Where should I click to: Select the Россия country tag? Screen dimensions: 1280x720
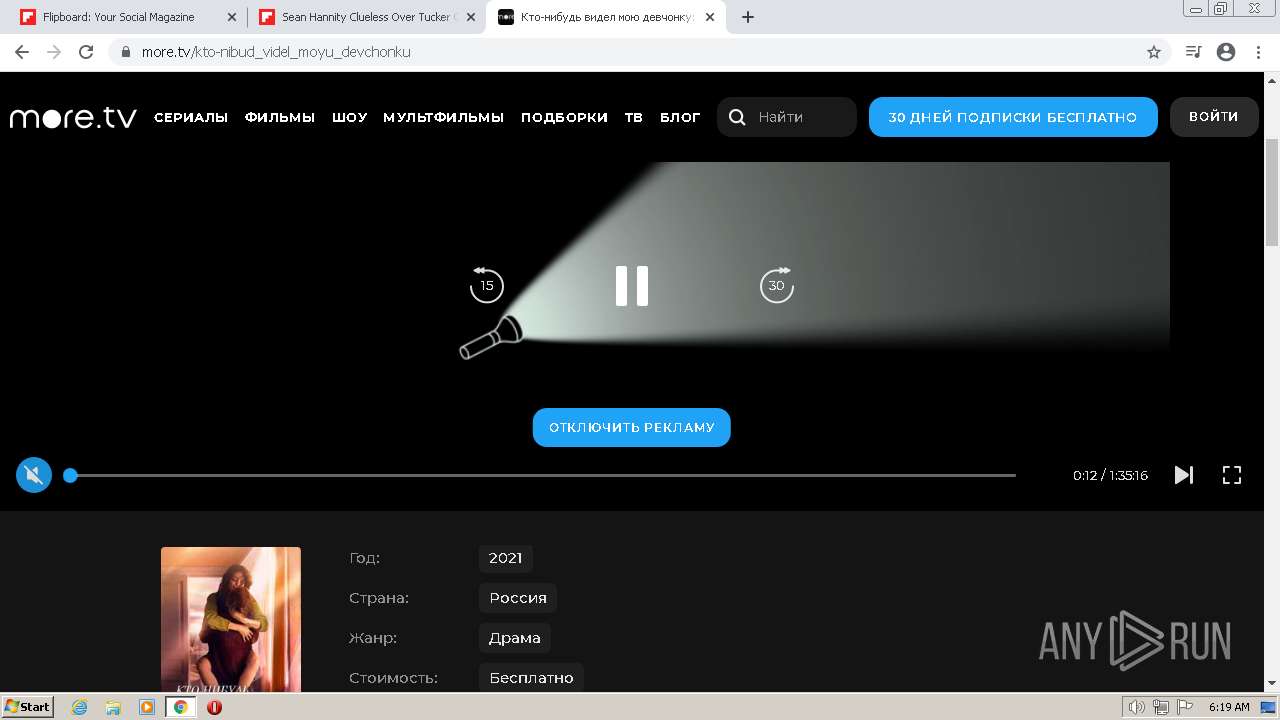[x=518, y=598]
